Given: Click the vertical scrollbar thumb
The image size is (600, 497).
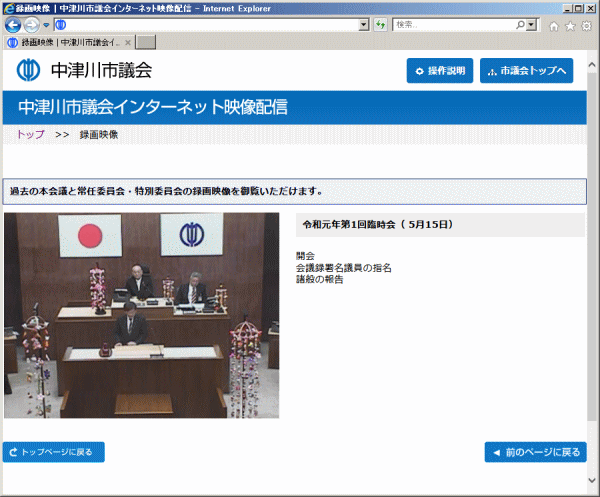Looking at the screenshot, I should (x=592, y=245).
